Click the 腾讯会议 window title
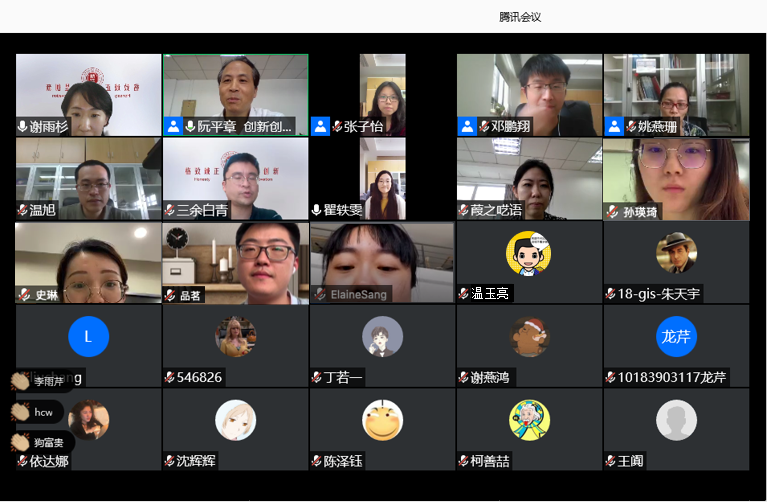 pos(520,17)
